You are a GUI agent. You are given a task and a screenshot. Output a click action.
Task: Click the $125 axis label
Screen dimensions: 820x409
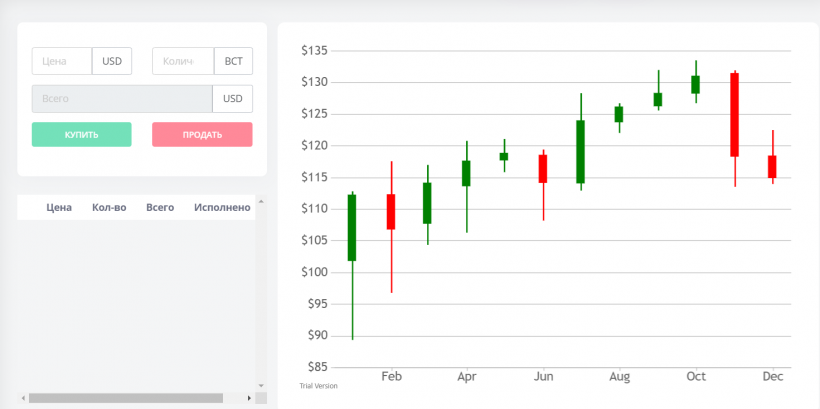pos(314,114)
